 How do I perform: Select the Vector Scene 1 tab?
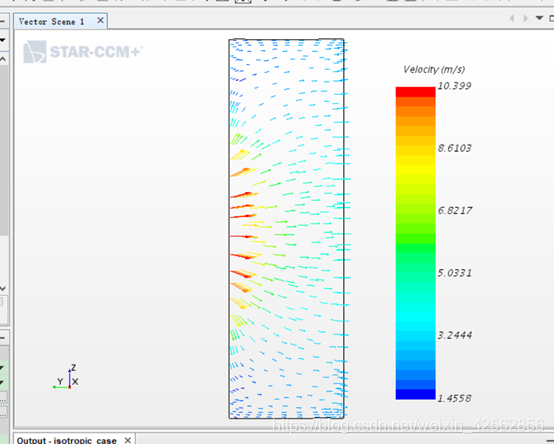tap(52, 22)
